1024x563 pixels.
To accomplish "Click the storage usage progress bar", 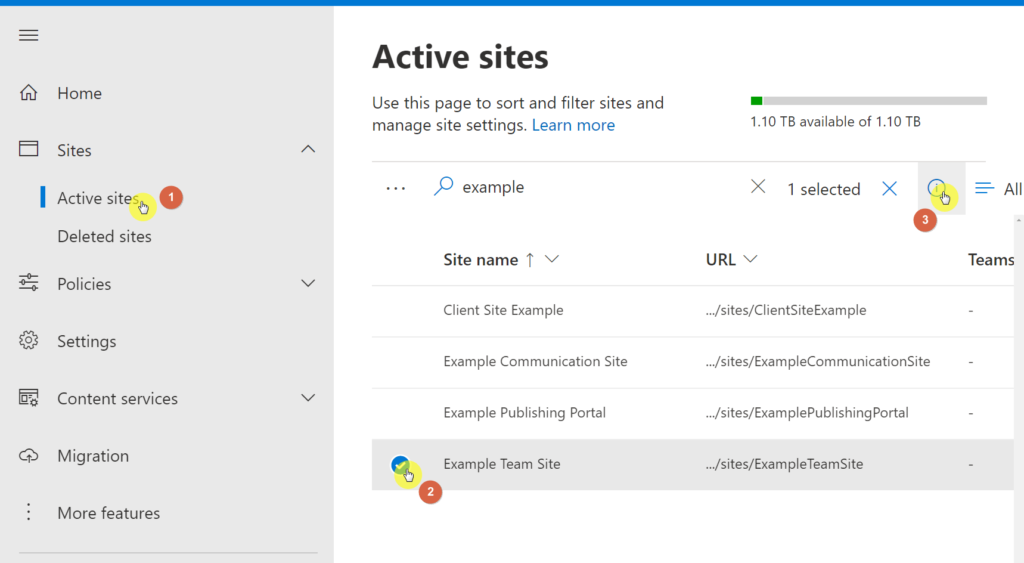I will click(x=869, y=101).
